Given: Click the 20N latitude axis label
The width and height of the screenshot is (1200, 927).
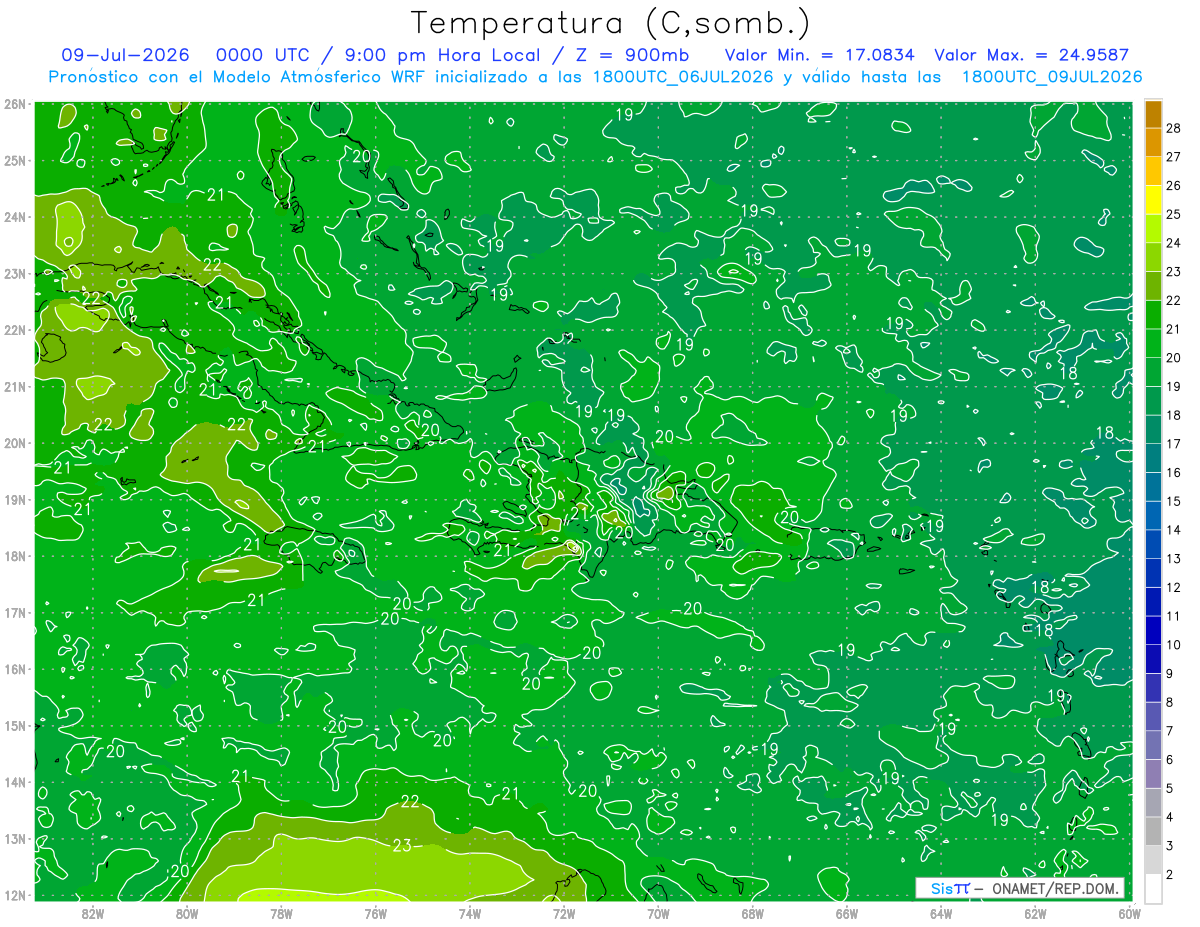Looking at the screenshot, I should click(15, 443).
